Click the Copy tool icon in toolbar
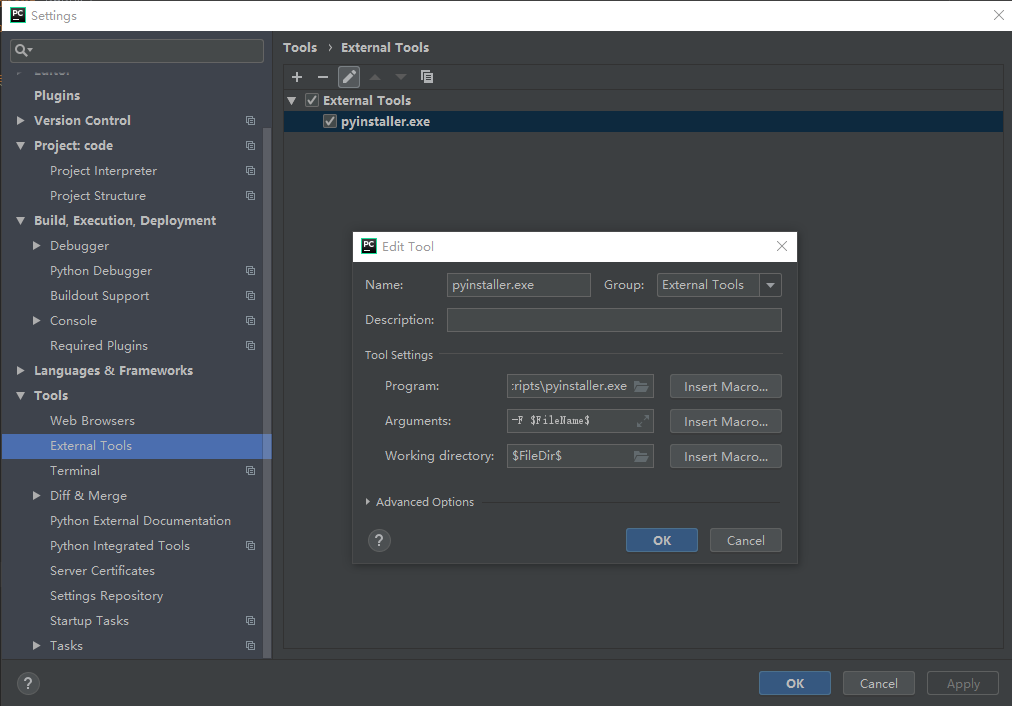The width and height of the screenshot is (1012, 706). pos(427,77)
